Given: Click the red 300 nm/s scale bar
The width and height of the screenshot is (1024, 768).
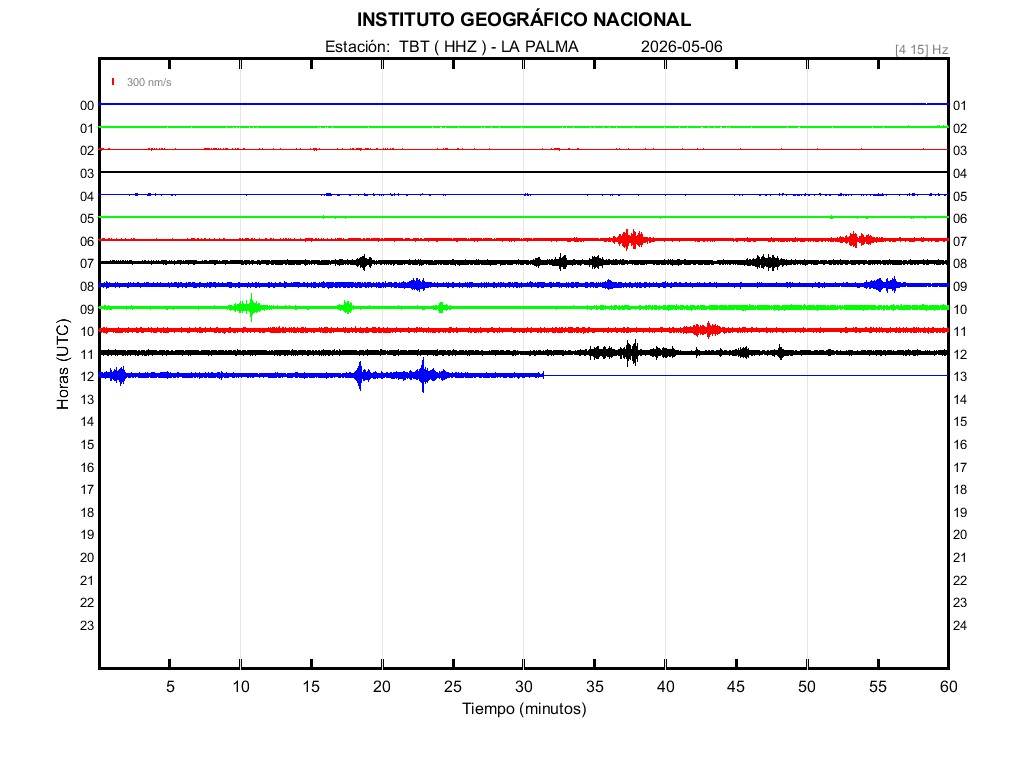Looking at the screenshot, I should pyautogui.click(x=113, y=82).
